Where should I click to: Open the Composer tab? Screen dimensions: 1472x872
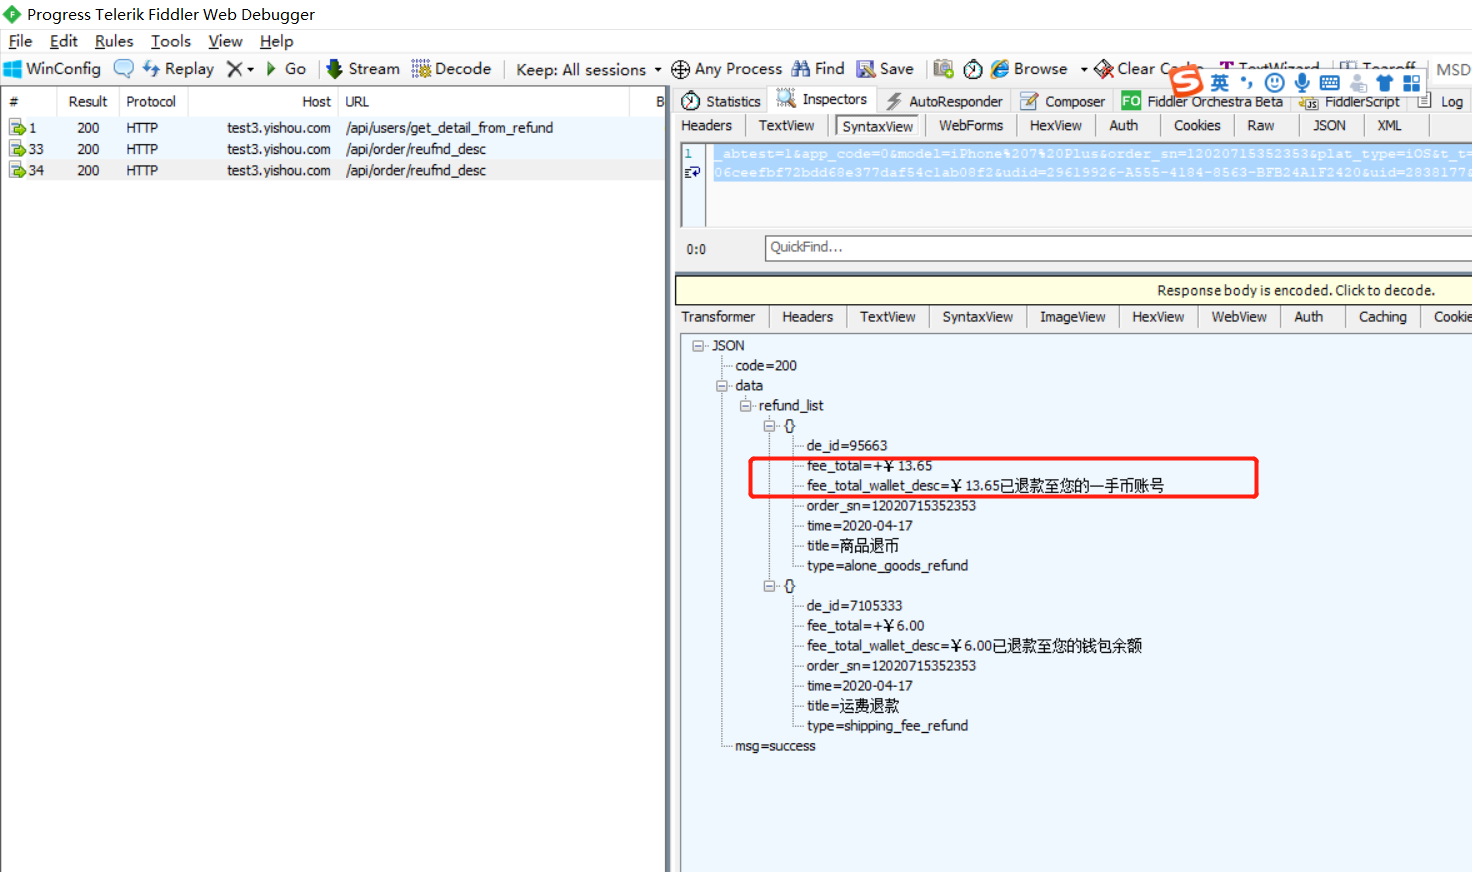tap(1063, 101)
